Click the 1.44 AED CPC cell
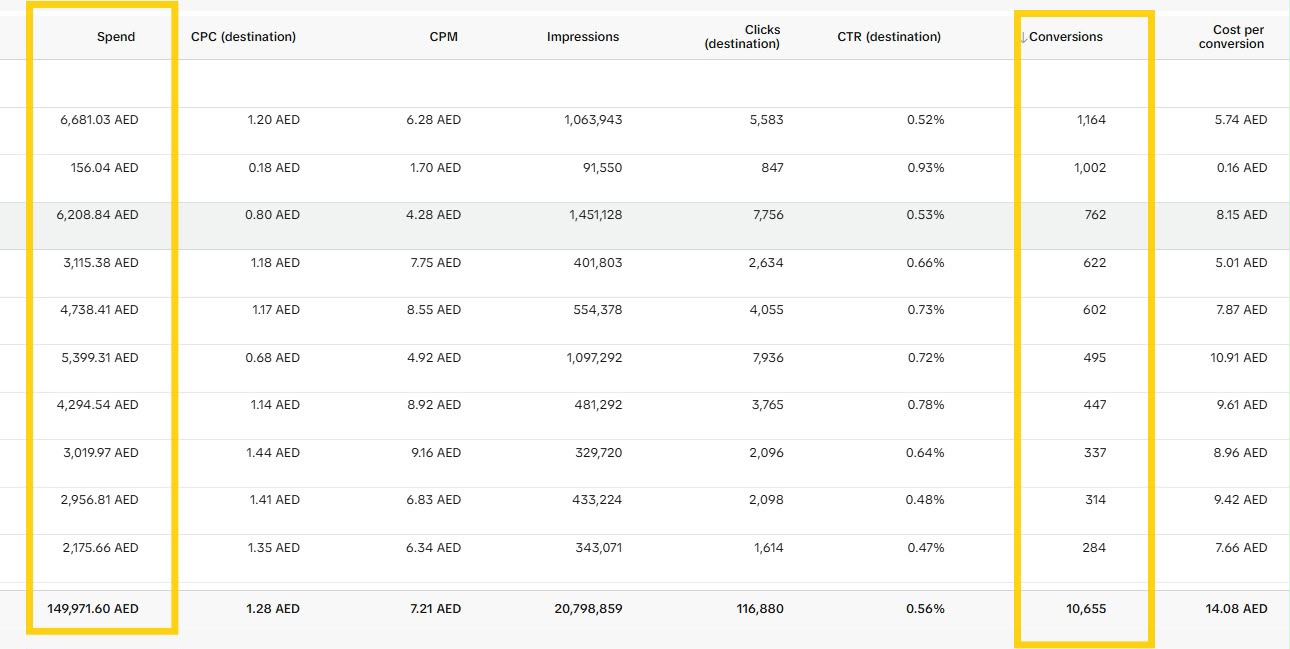Image resolution: width=1290 pixels, height=649 pixels. point(274,453)
